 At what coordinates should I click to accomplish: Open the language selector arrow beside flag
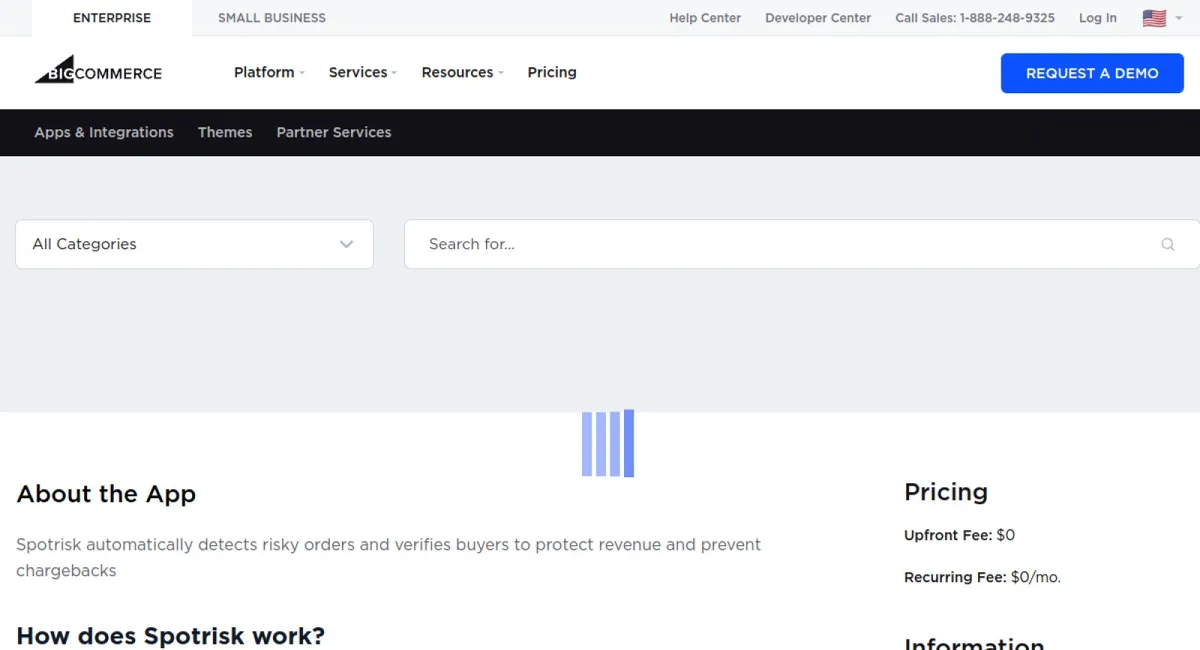tap(1179, 18)
